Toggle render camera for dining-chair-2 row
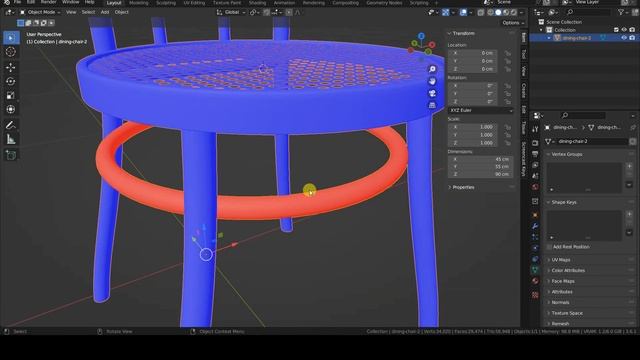 pos(632,38)
